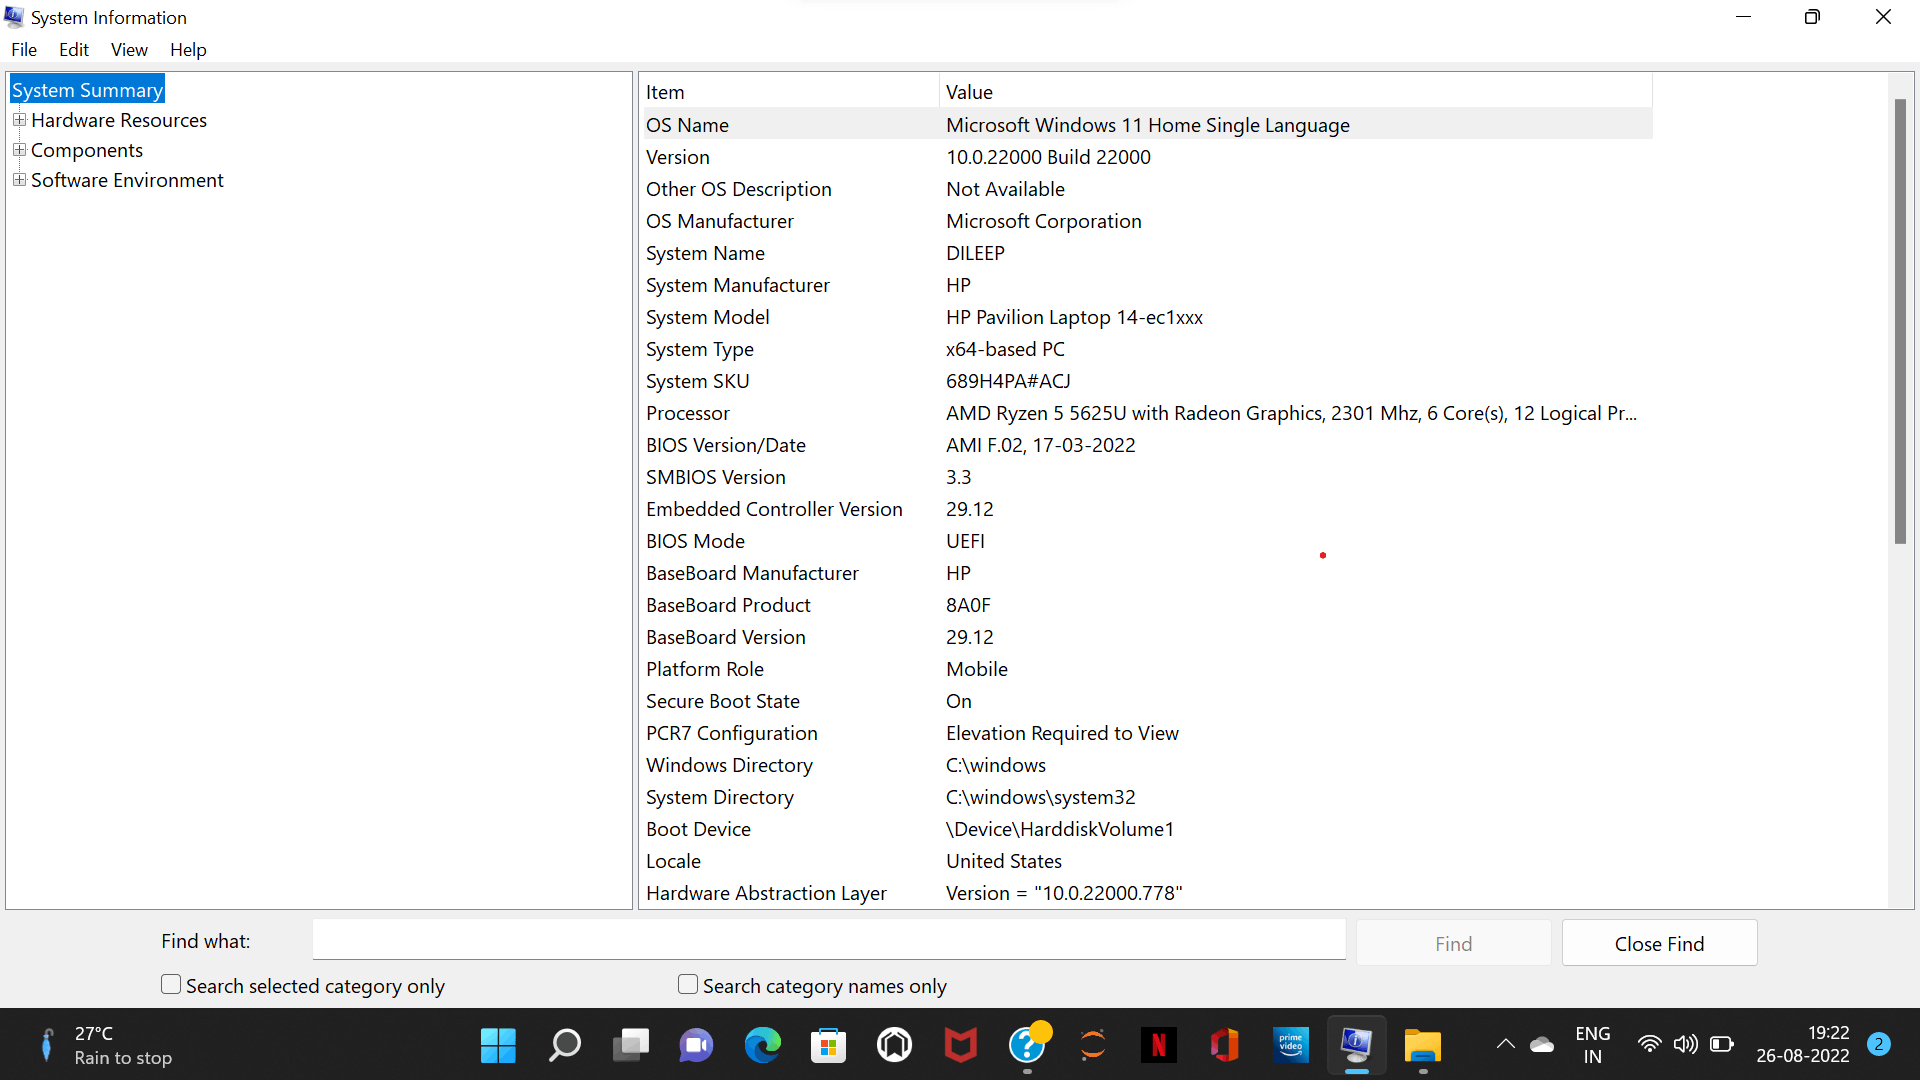The width and height of the screenshot is (1920, 1080).
Task: Open Wi-Fi network tray icon
Action: pos(1649,1045)
